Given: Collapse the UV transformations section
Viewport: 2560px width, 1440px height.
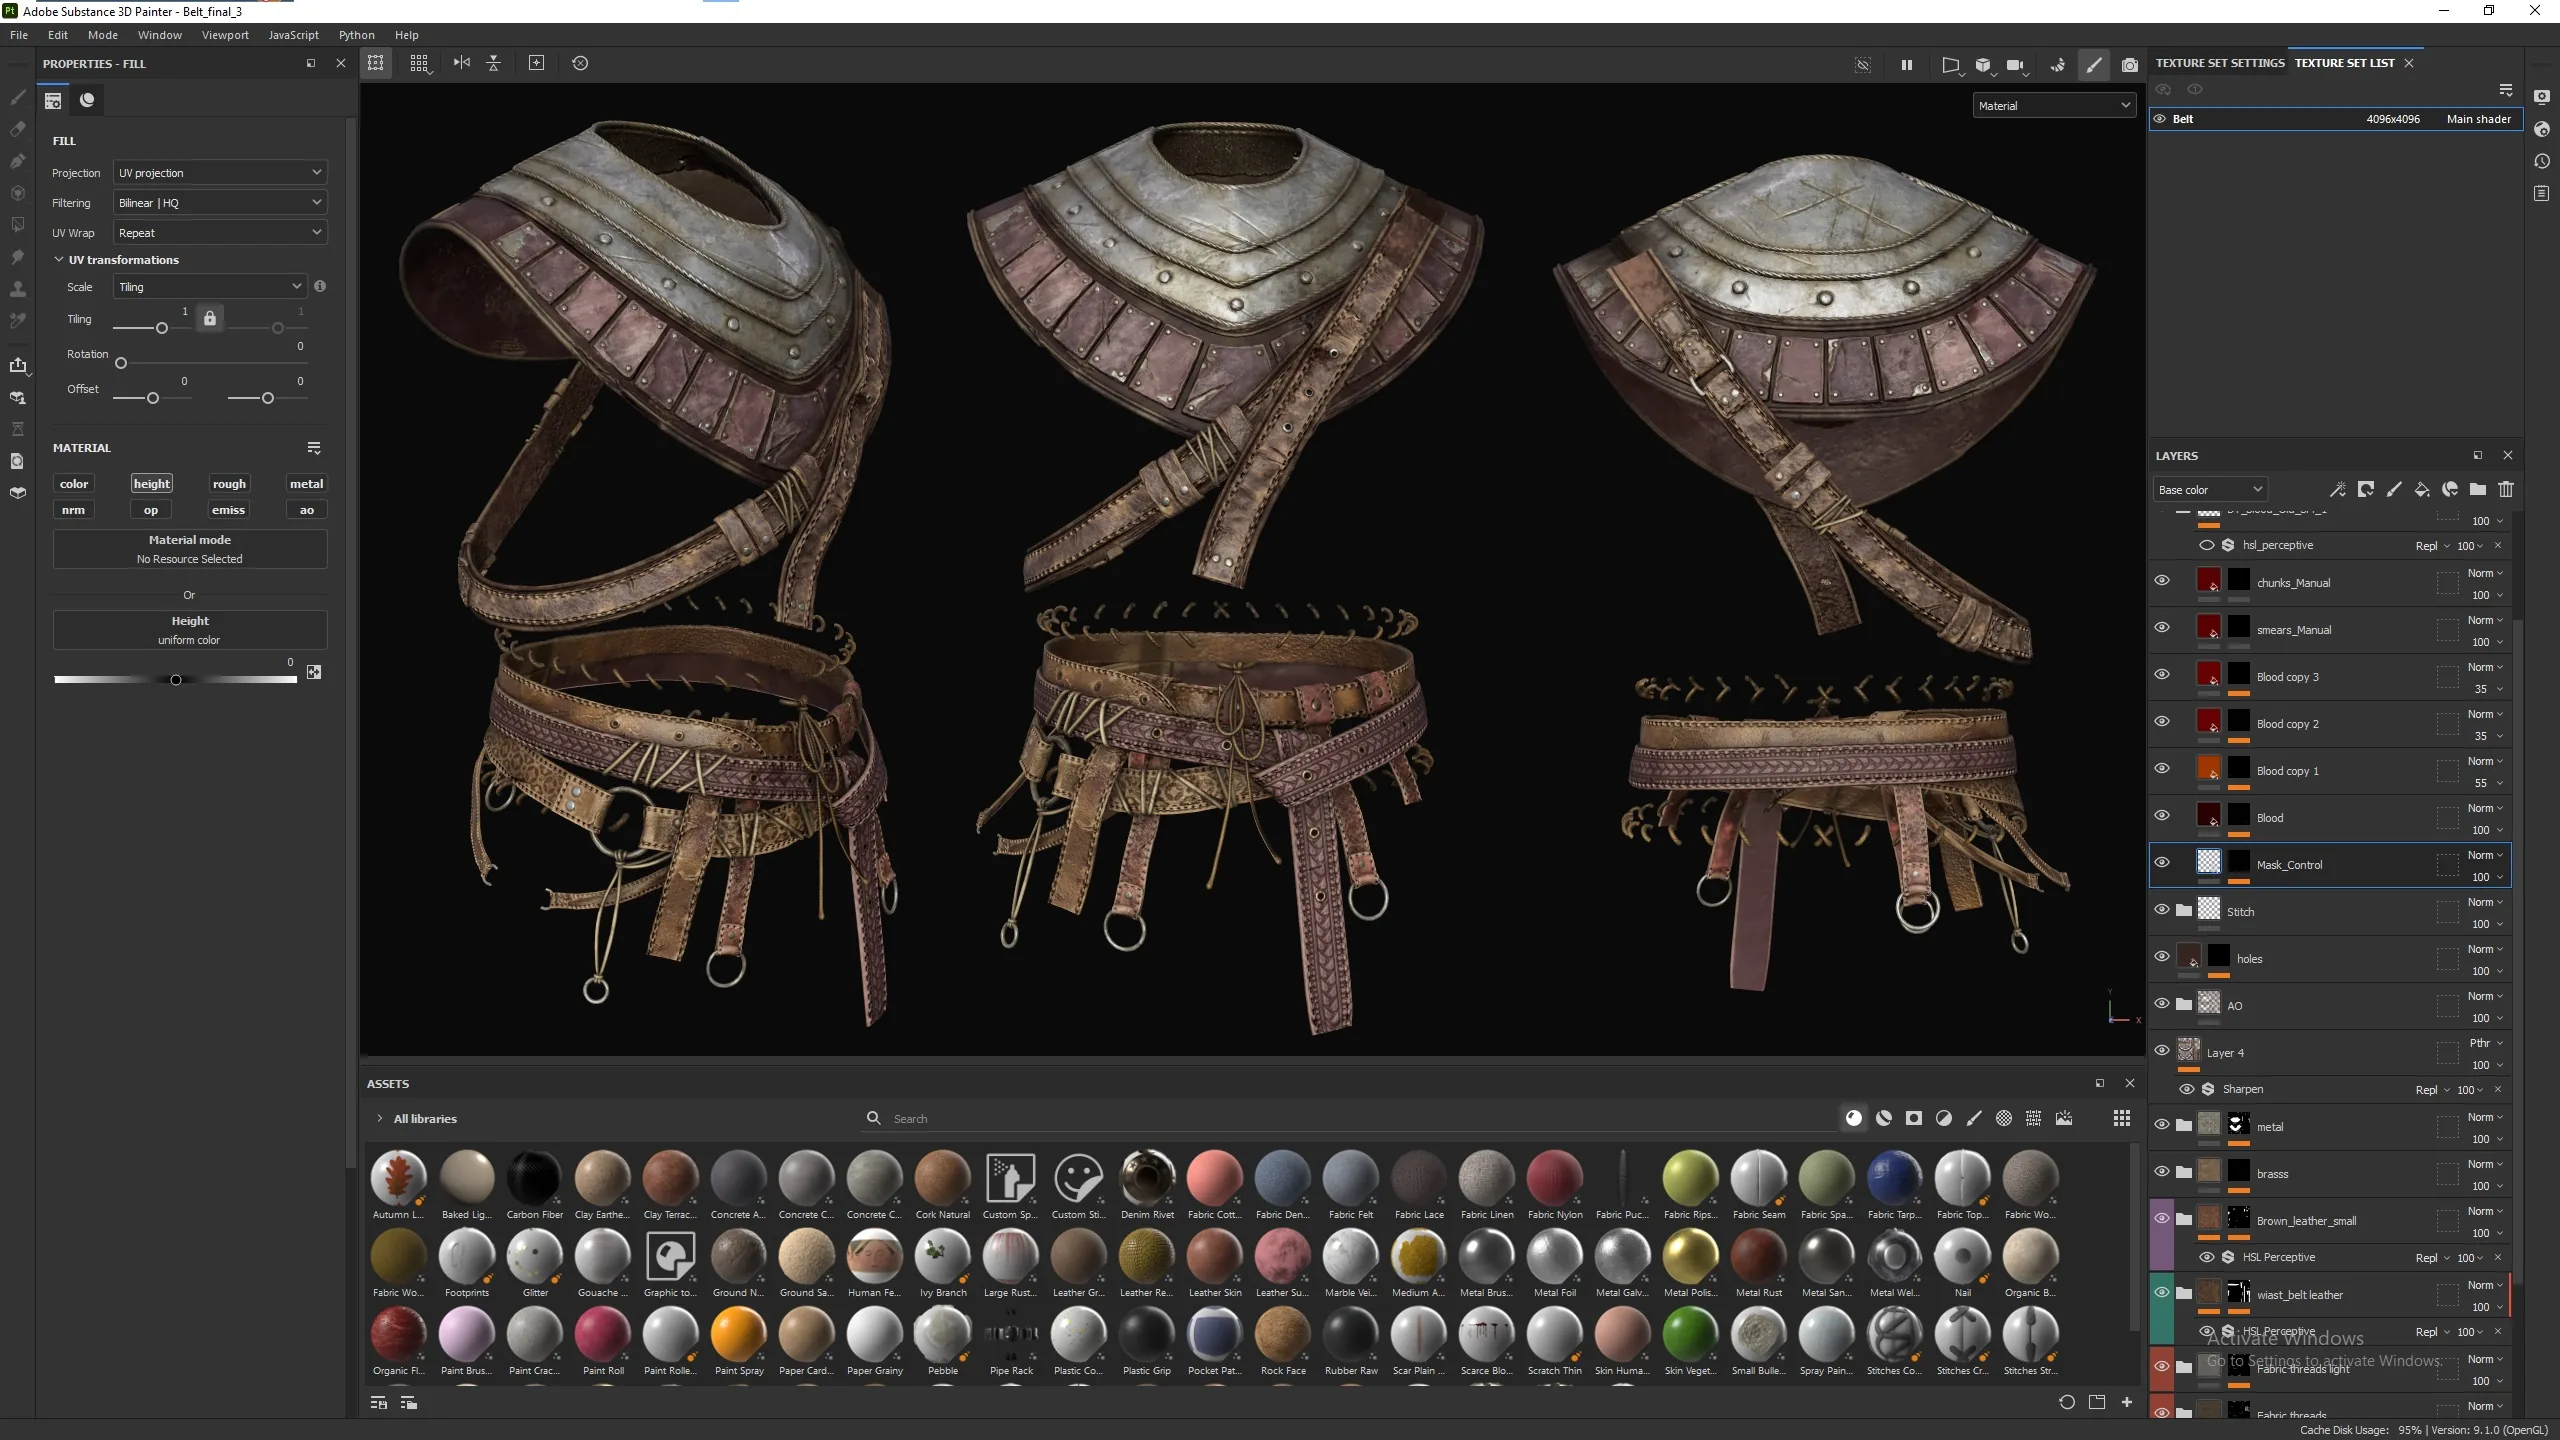Looking at the screenshot, I should (58, 259).
